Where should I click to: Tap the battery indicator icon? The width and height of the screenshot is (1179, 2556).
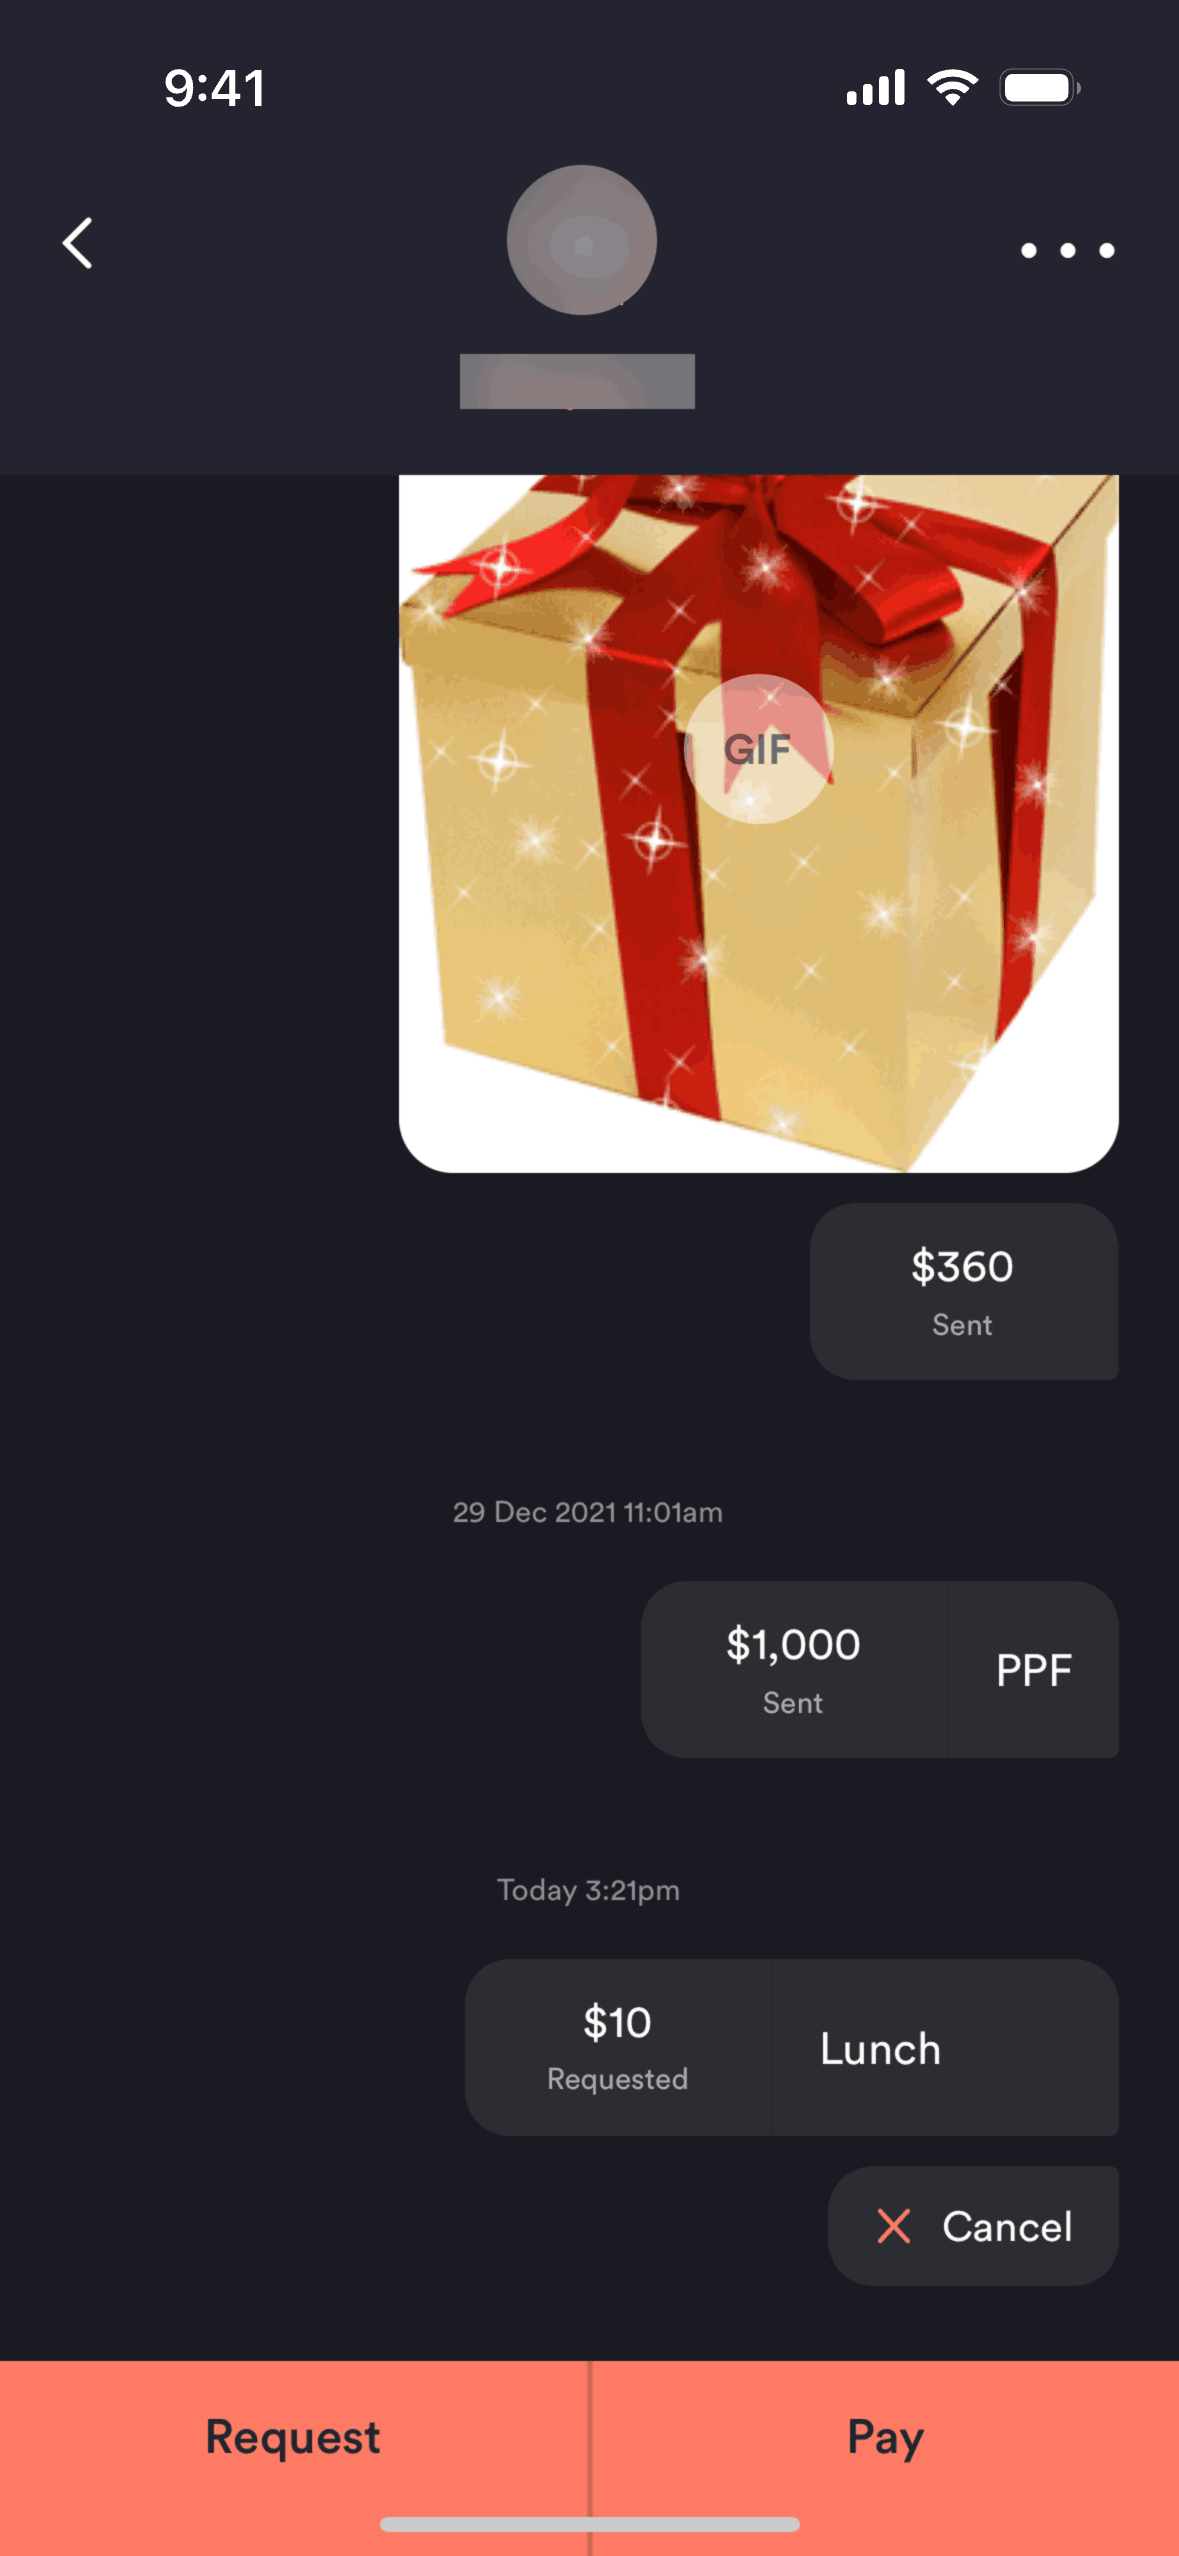(1040, 88)
